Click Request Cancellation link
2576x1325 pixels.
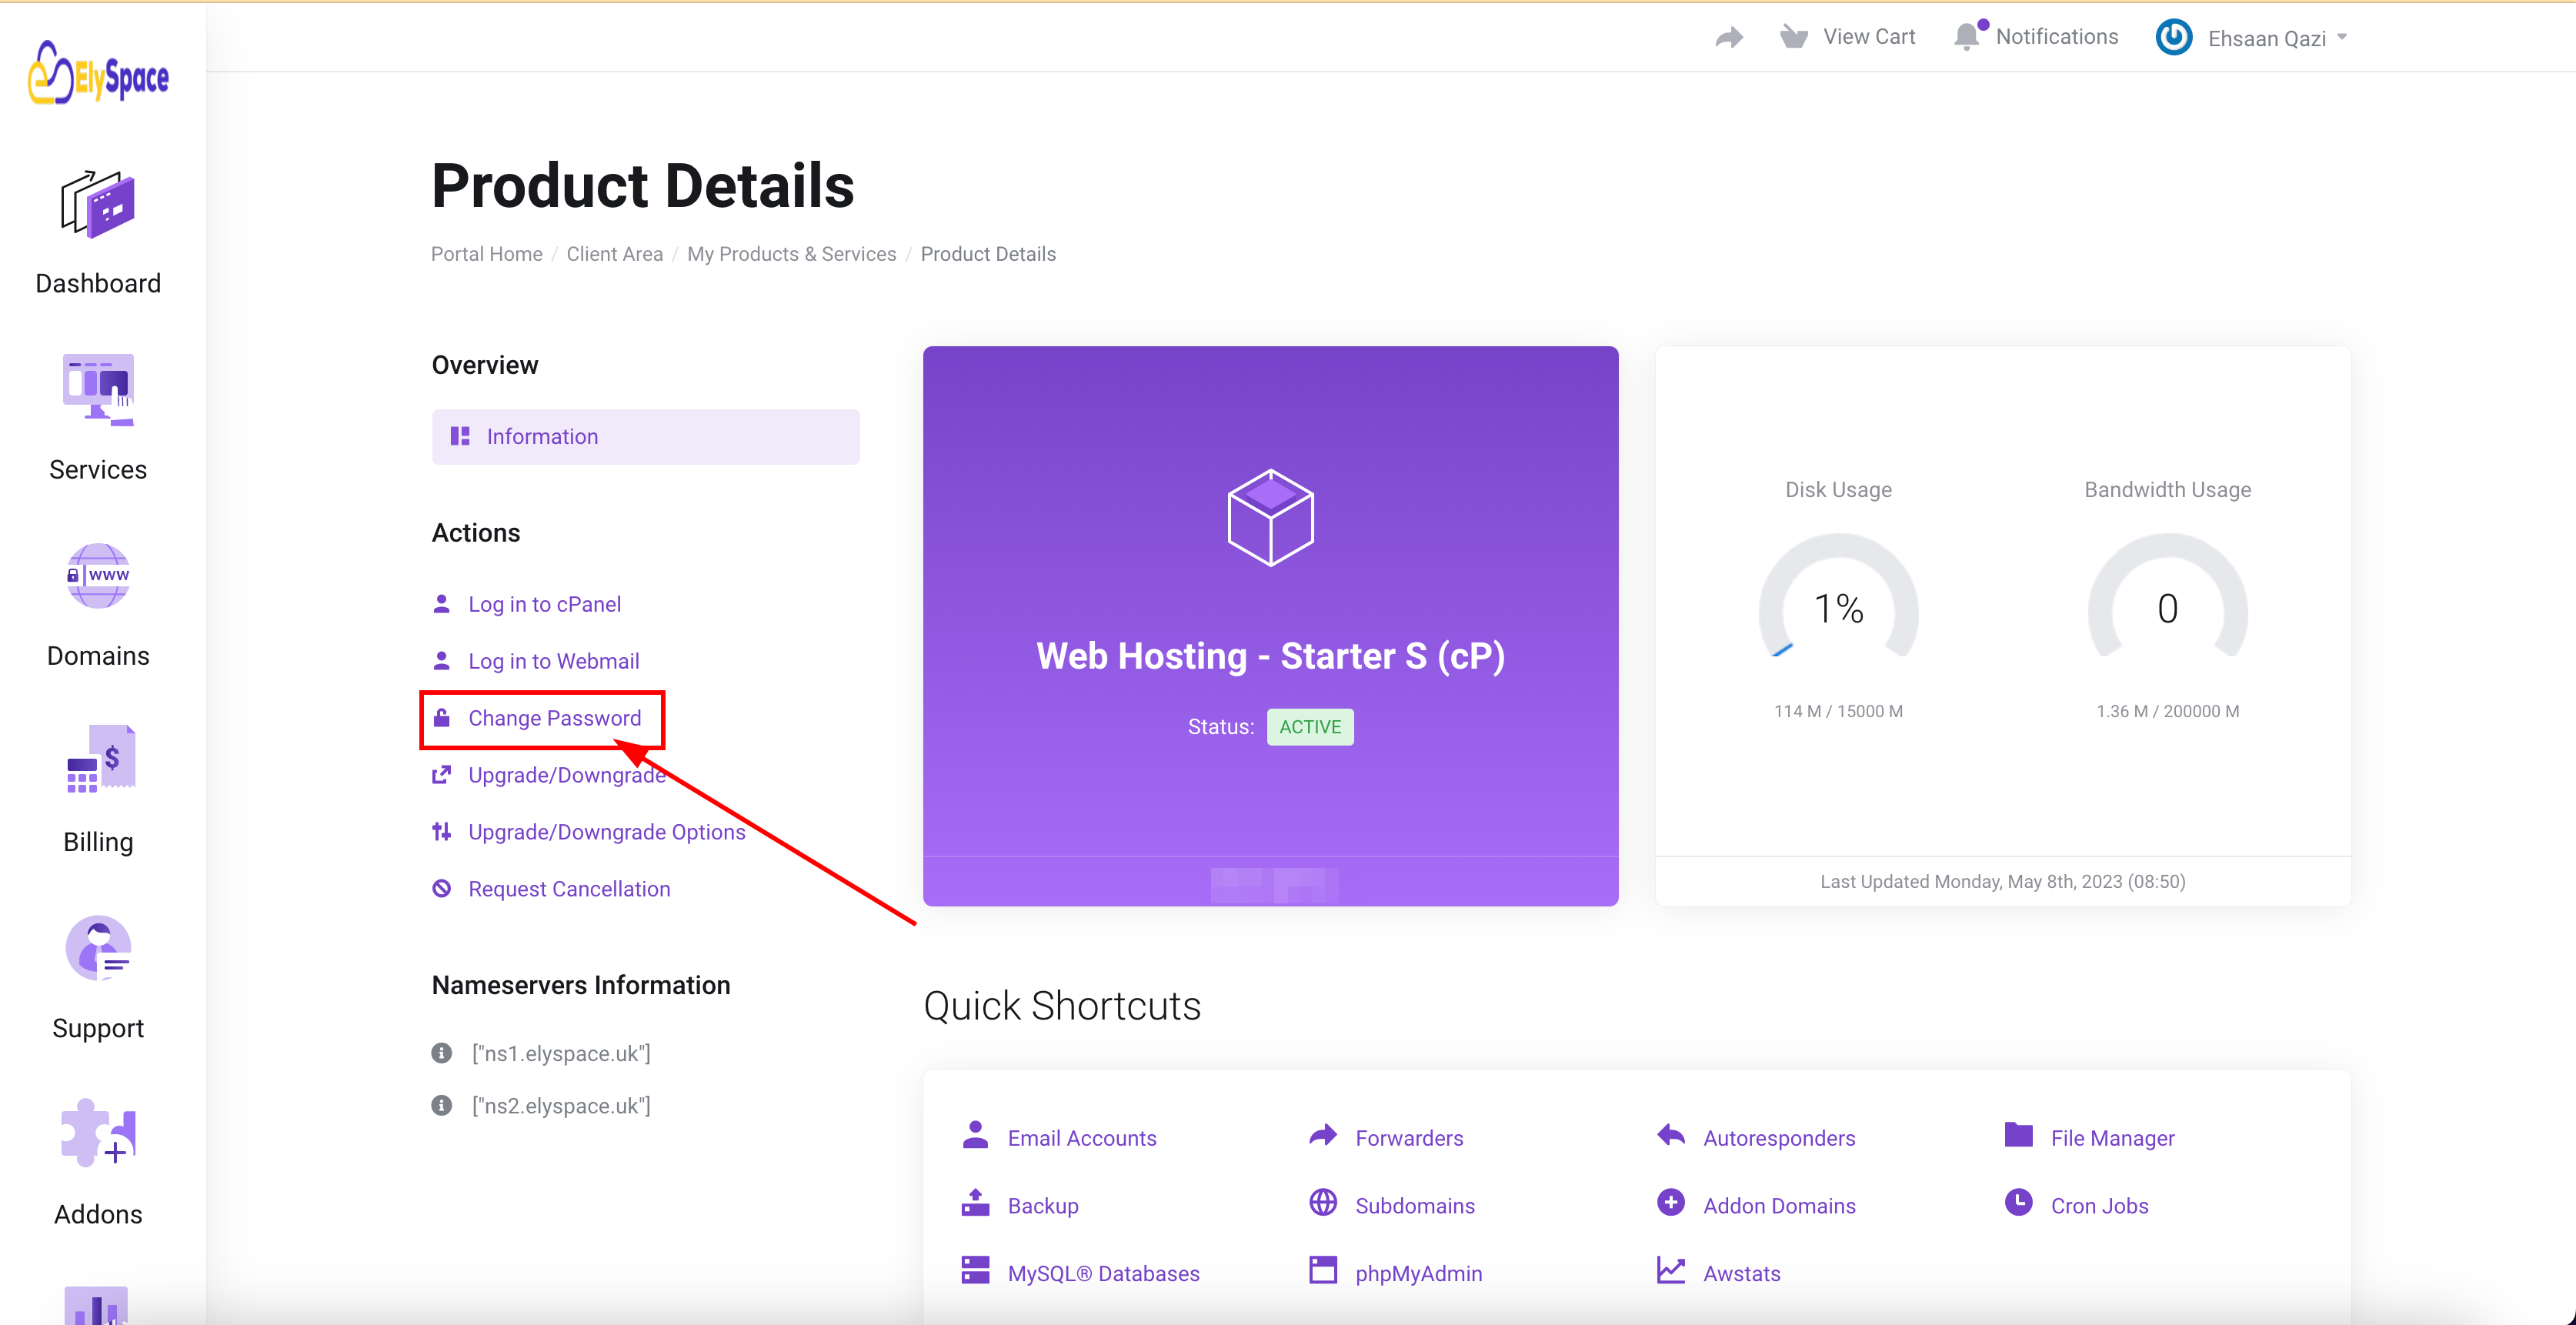pos(569,889)
